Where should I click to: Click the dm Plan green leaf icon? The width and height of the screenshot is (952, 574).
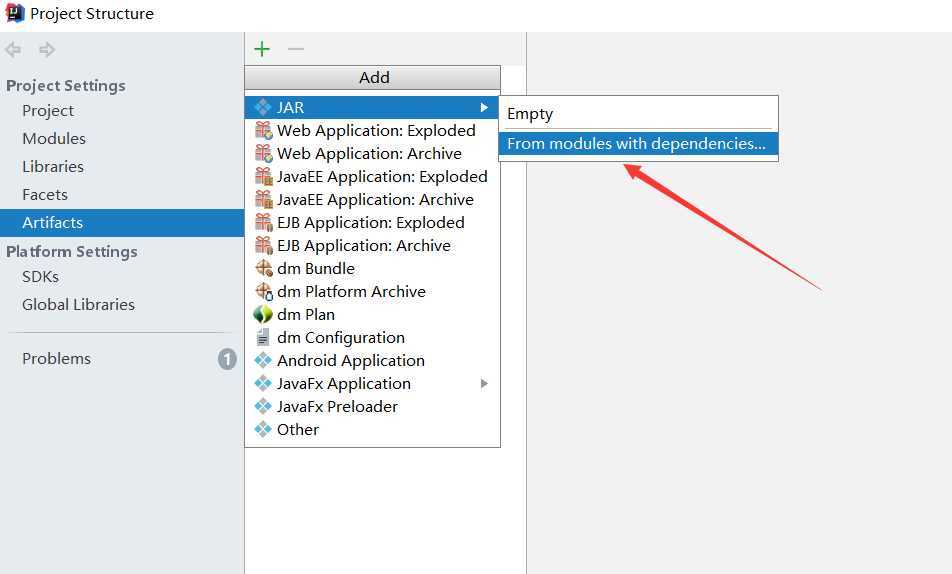263,315
